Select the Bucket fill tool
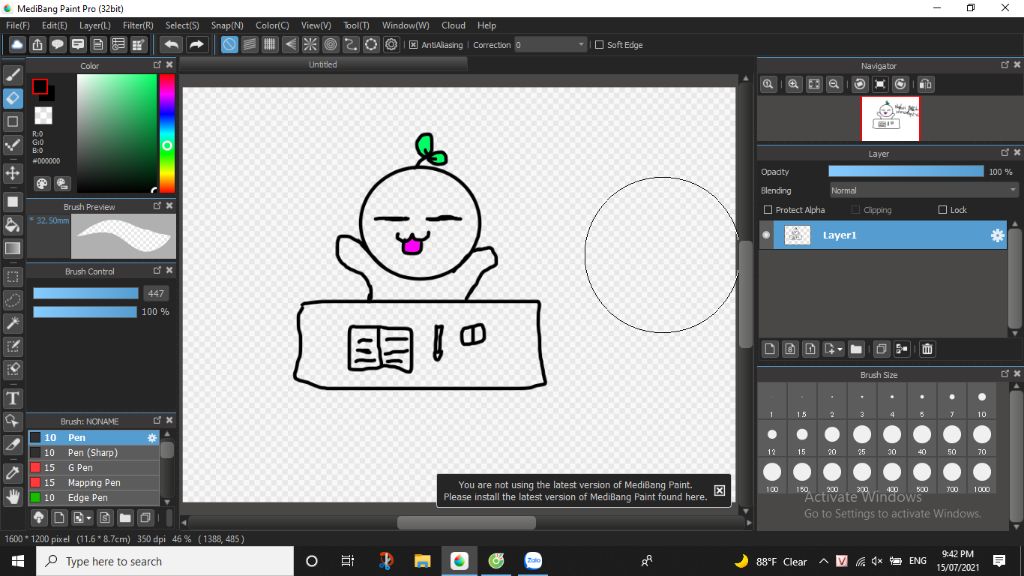The height and width of the screenshot is (576, 1024). tap(12, 225)
